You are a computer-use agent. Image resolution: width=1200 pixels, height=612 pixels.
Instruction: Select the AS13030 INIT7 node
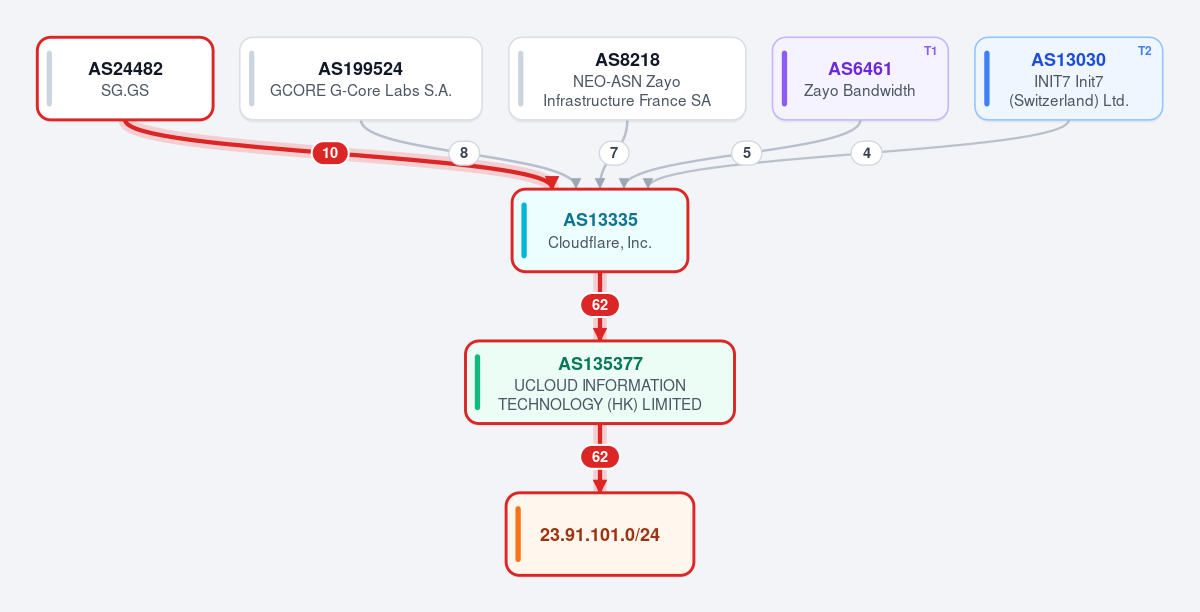pos(1069,78)
